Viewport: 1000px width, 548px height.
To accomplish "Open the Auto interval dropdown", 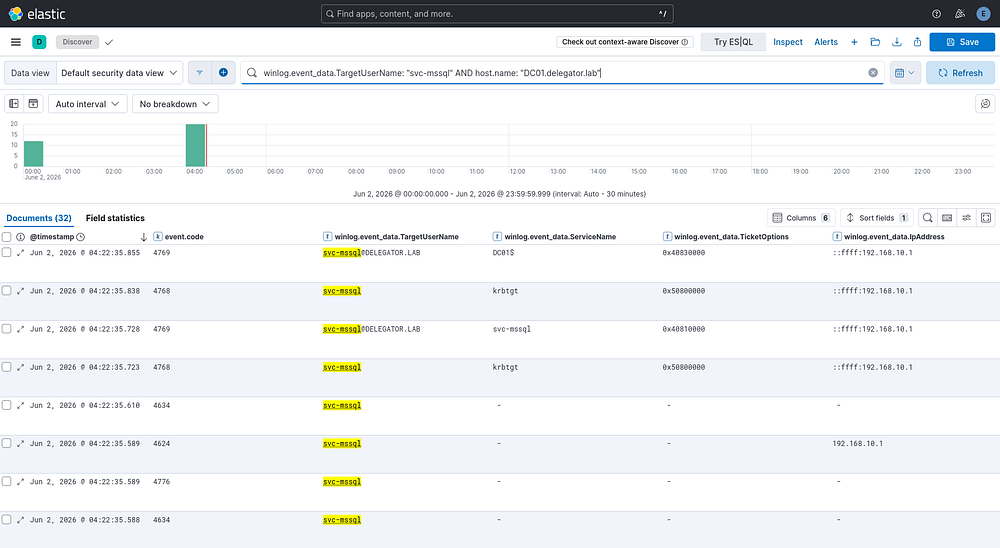I will [87, 104].
